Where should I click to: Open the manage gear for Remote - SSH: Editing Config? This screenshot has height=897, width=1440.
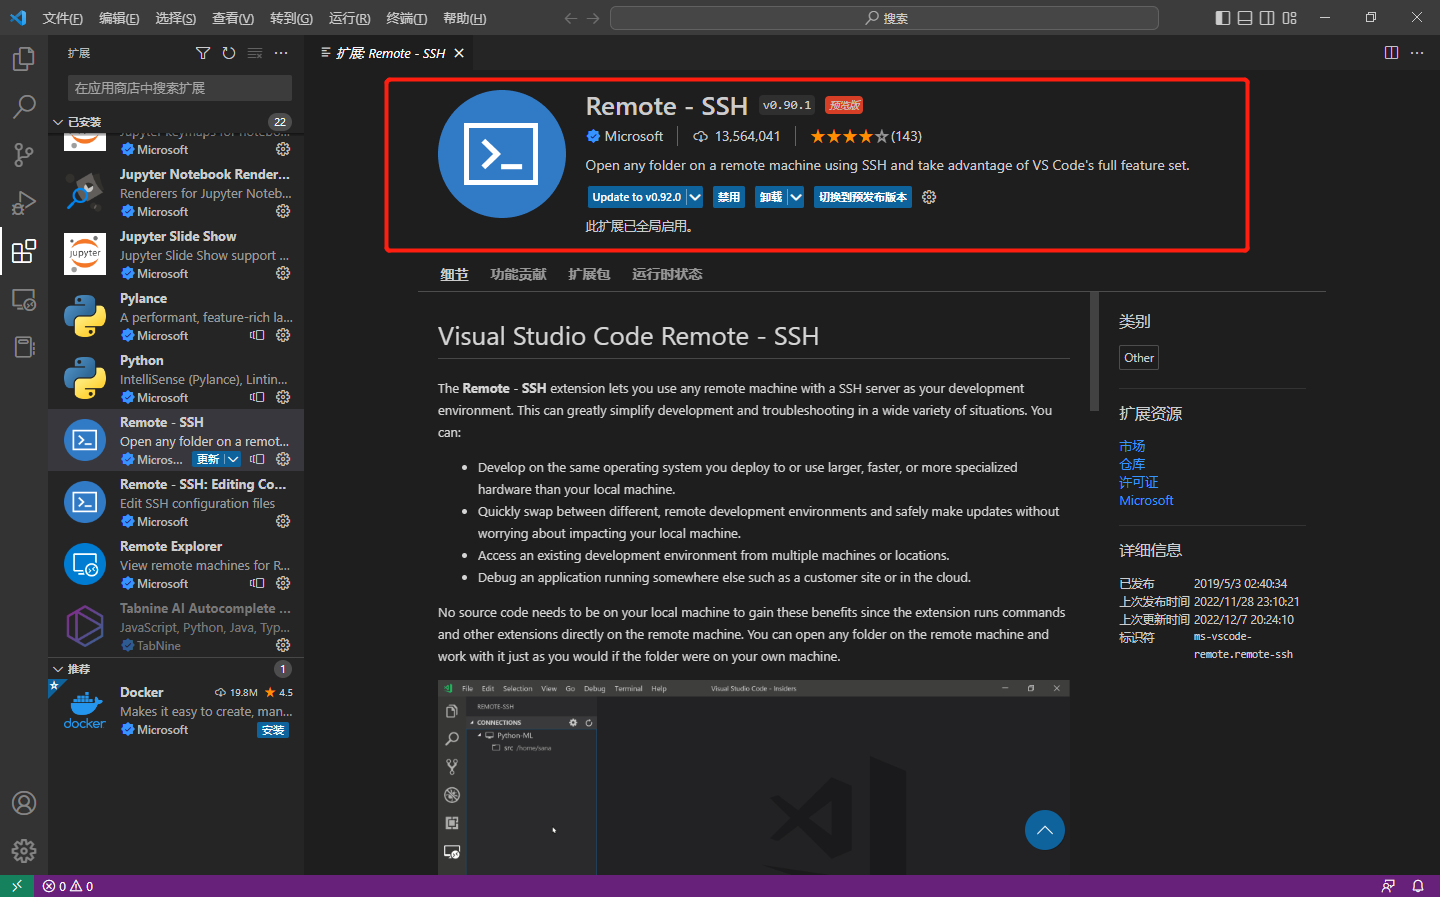tap(283, 521)
